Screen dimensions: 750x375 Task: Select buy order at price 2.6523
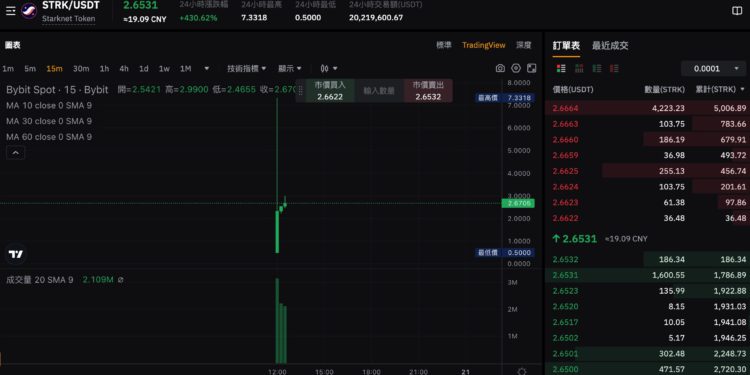point(648,291)
